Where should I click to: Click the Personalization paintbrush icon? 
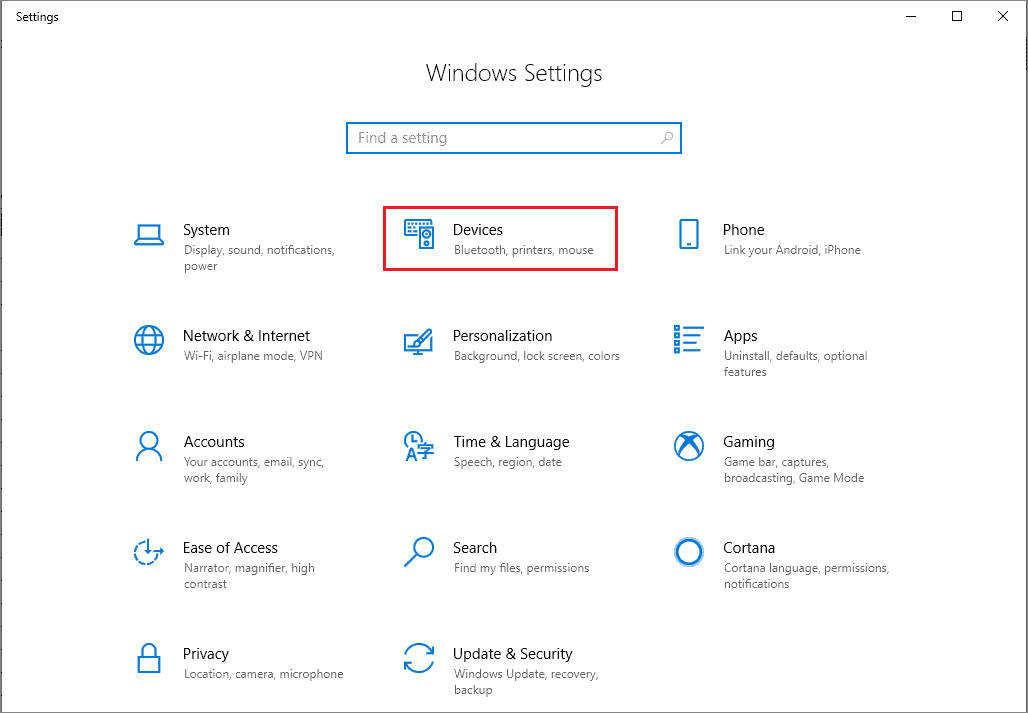click(x=418, y=341)
